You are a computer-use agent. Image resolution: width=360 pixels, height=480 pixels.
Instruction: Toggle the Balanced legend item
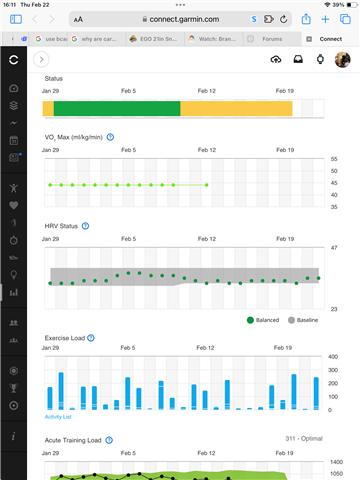(x=263, y=320)
